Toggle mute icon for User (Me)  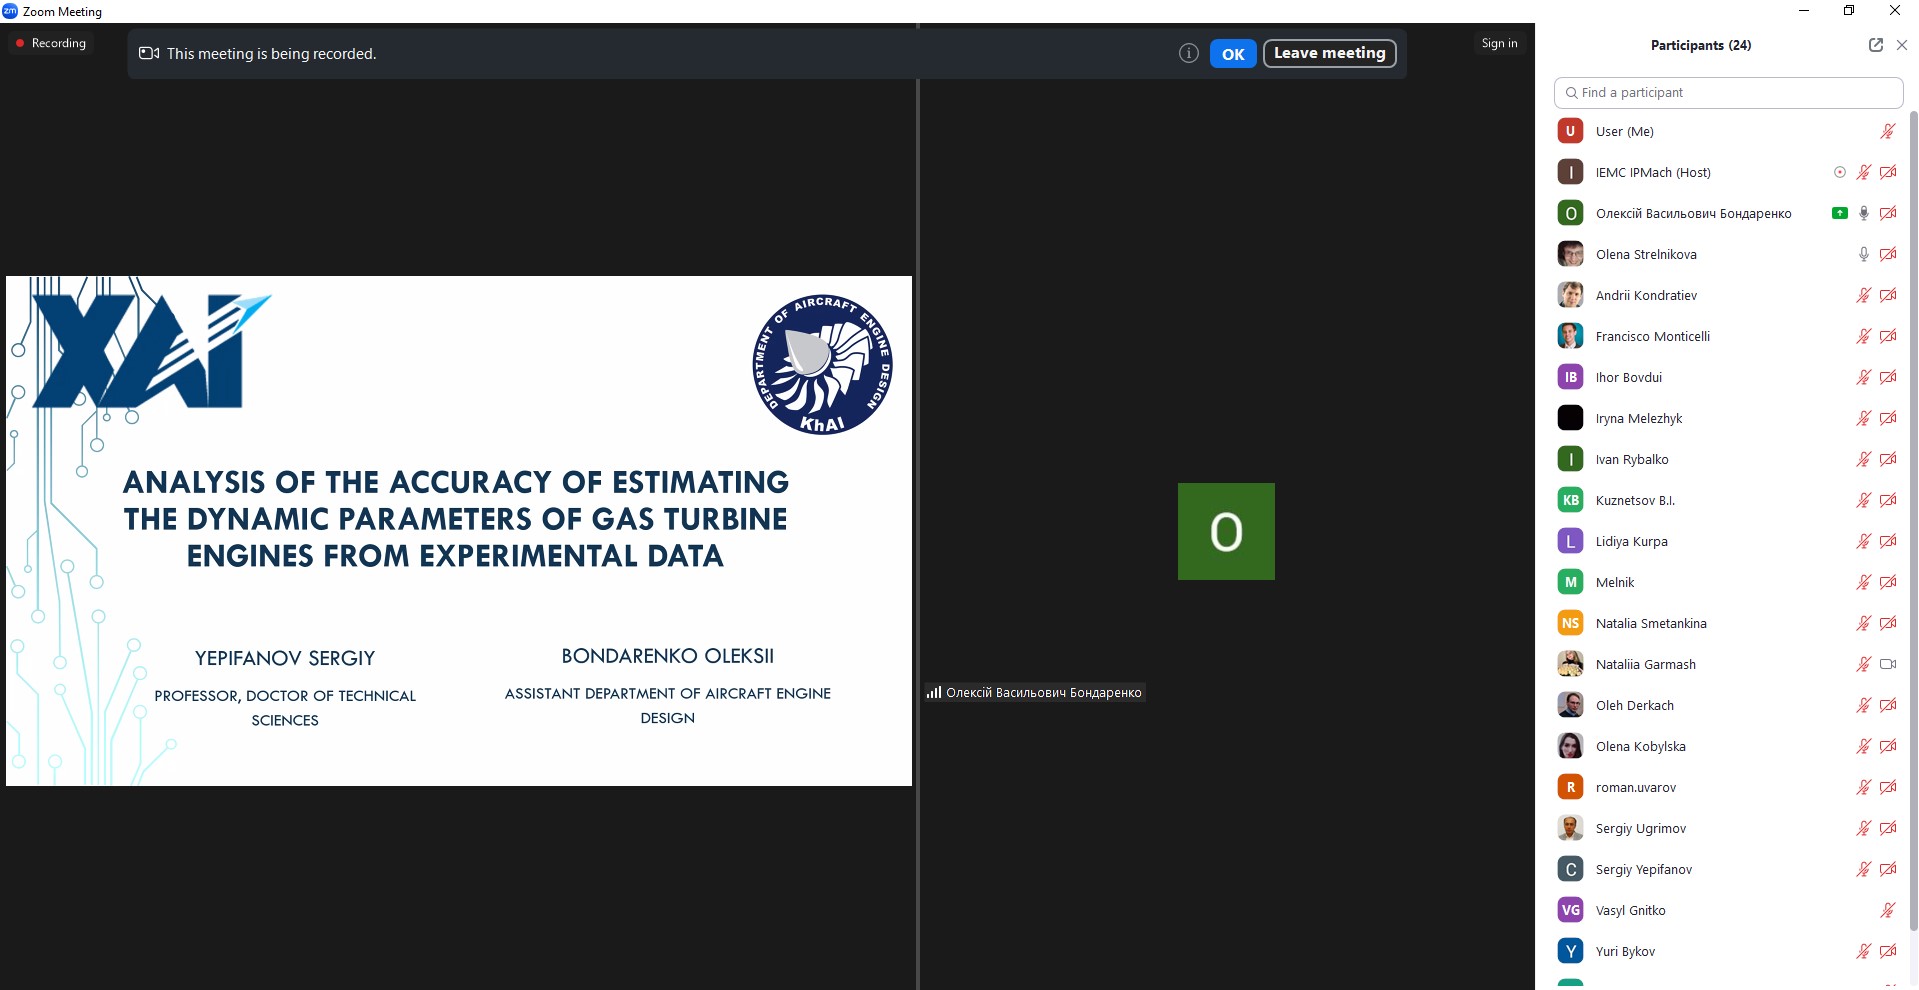coord(1887,131)
